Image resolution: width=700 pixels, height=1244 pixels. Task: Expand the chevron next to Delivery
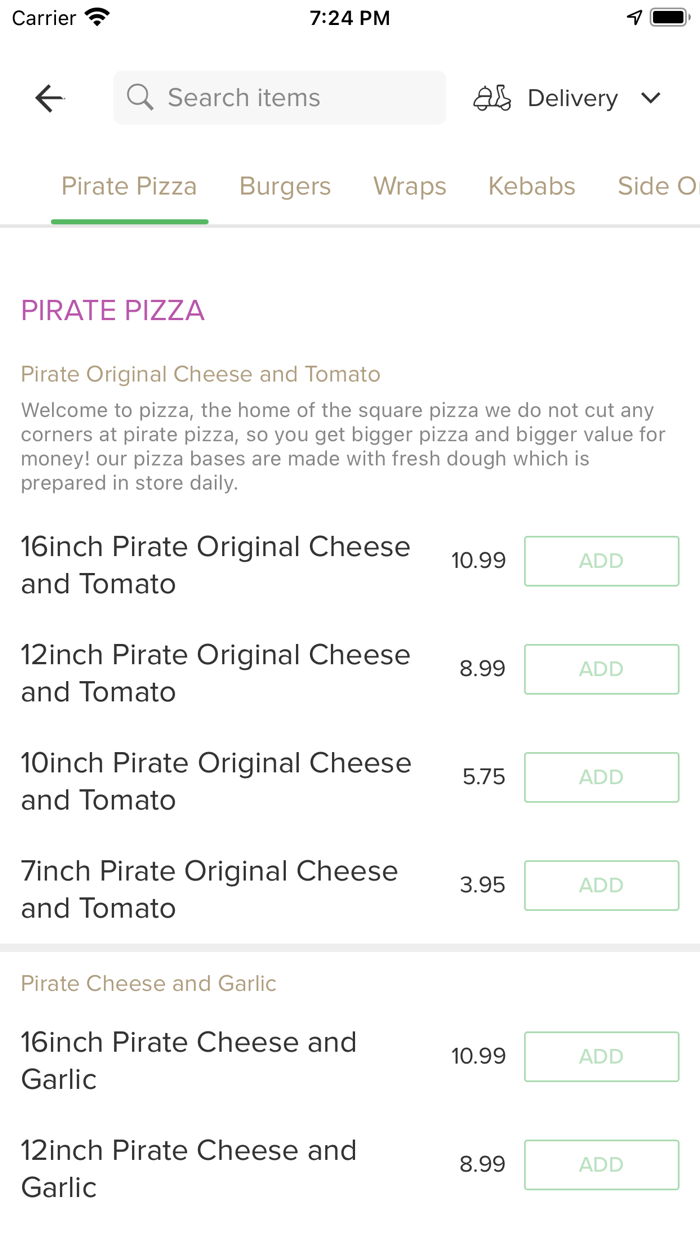(x=650, y=98)
